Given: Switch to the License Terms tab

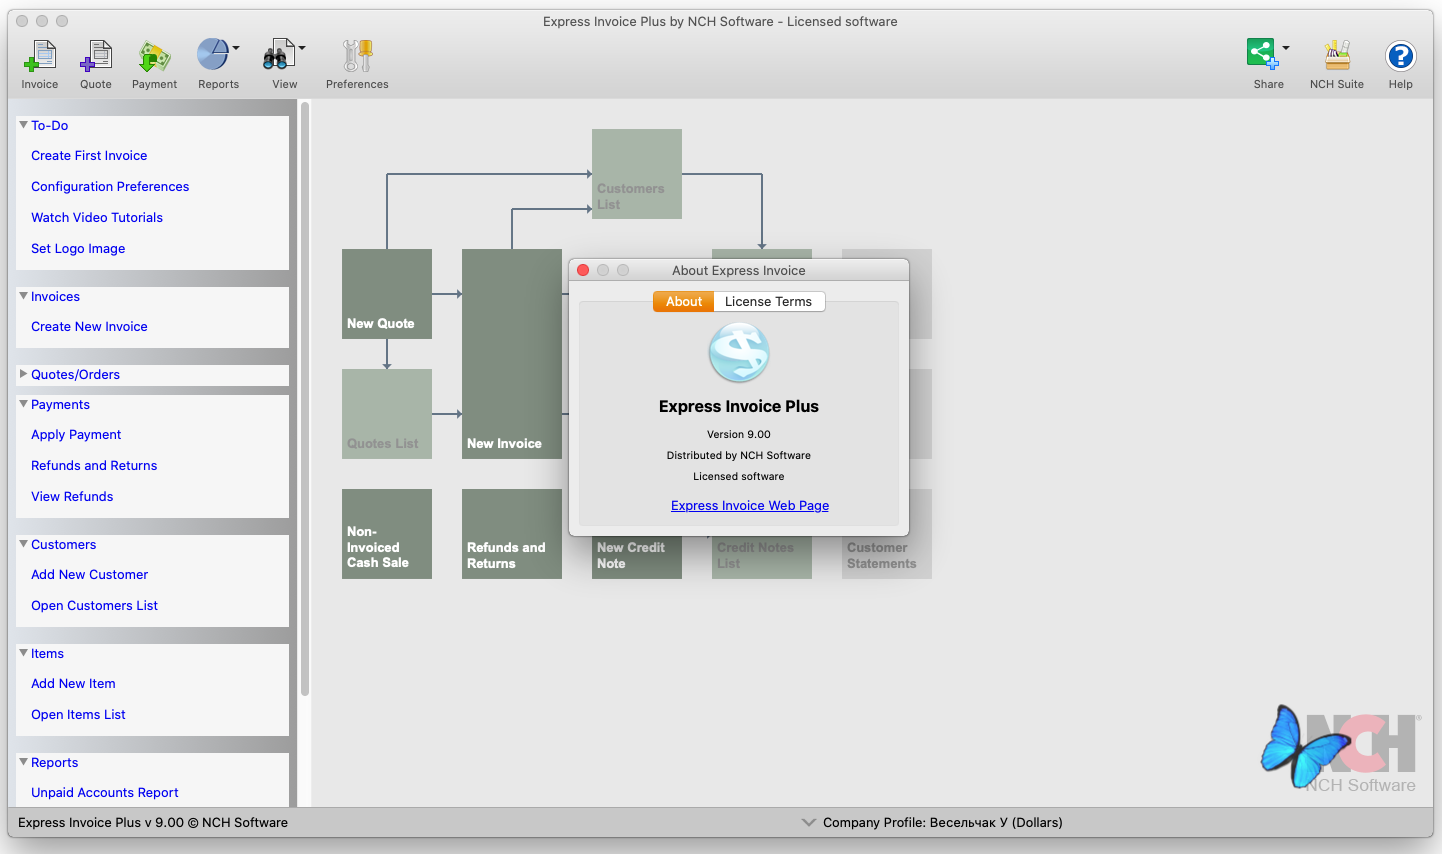Looking at the screenshot, I should click(768, 301).
